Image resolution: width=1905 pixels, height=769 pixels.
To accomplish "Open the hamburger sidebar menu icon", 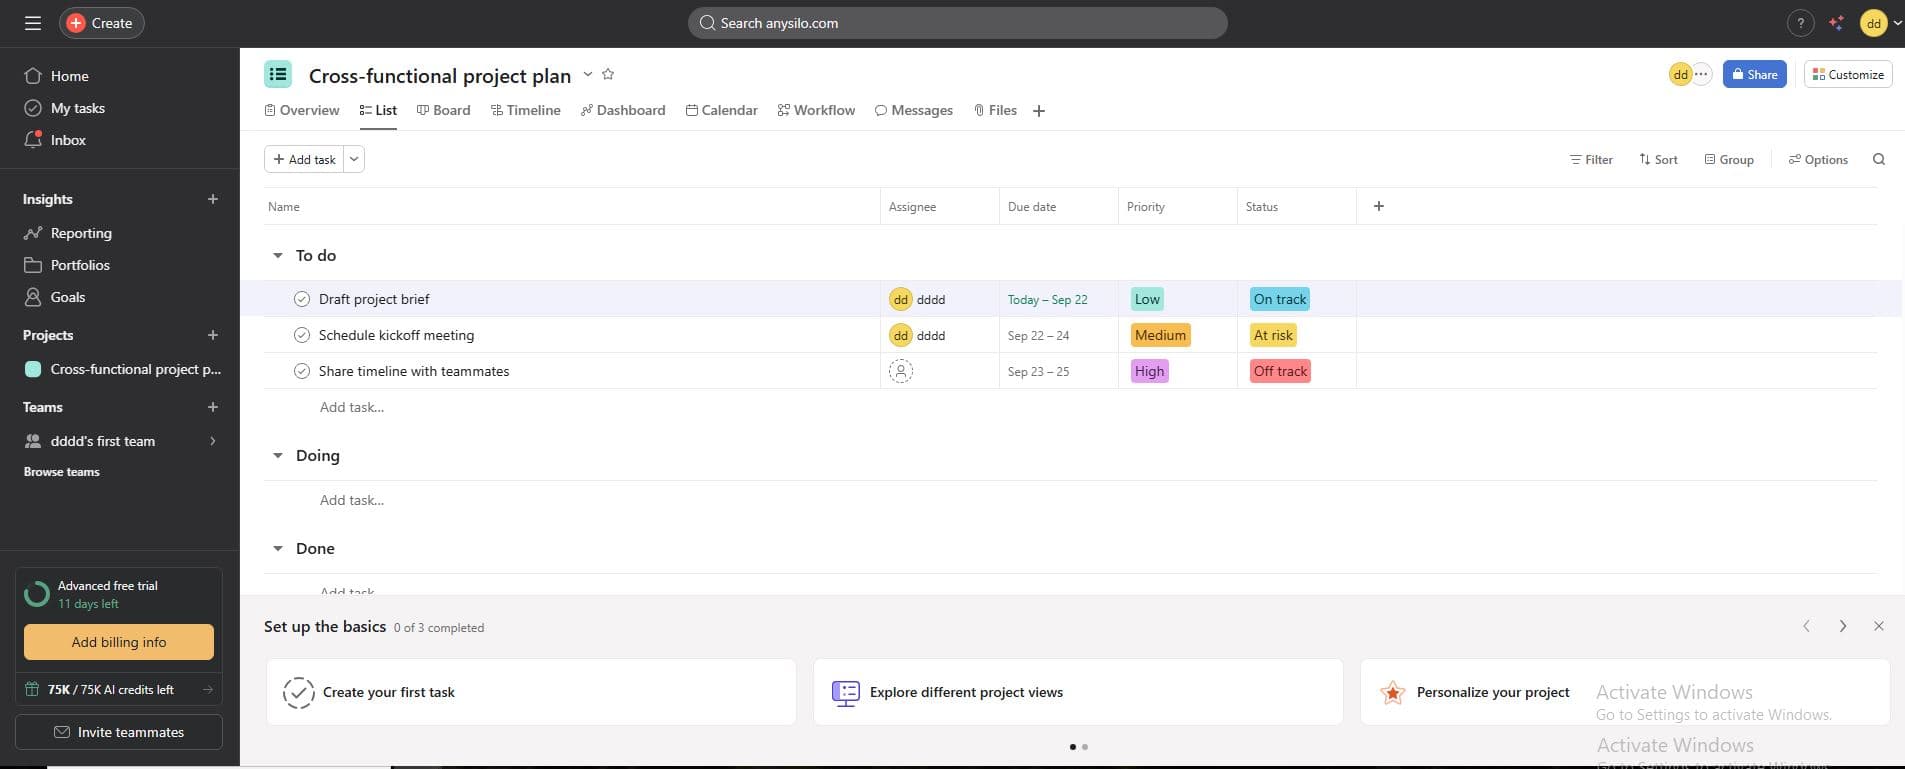I will pyautogui.click(x=33, y=23).
